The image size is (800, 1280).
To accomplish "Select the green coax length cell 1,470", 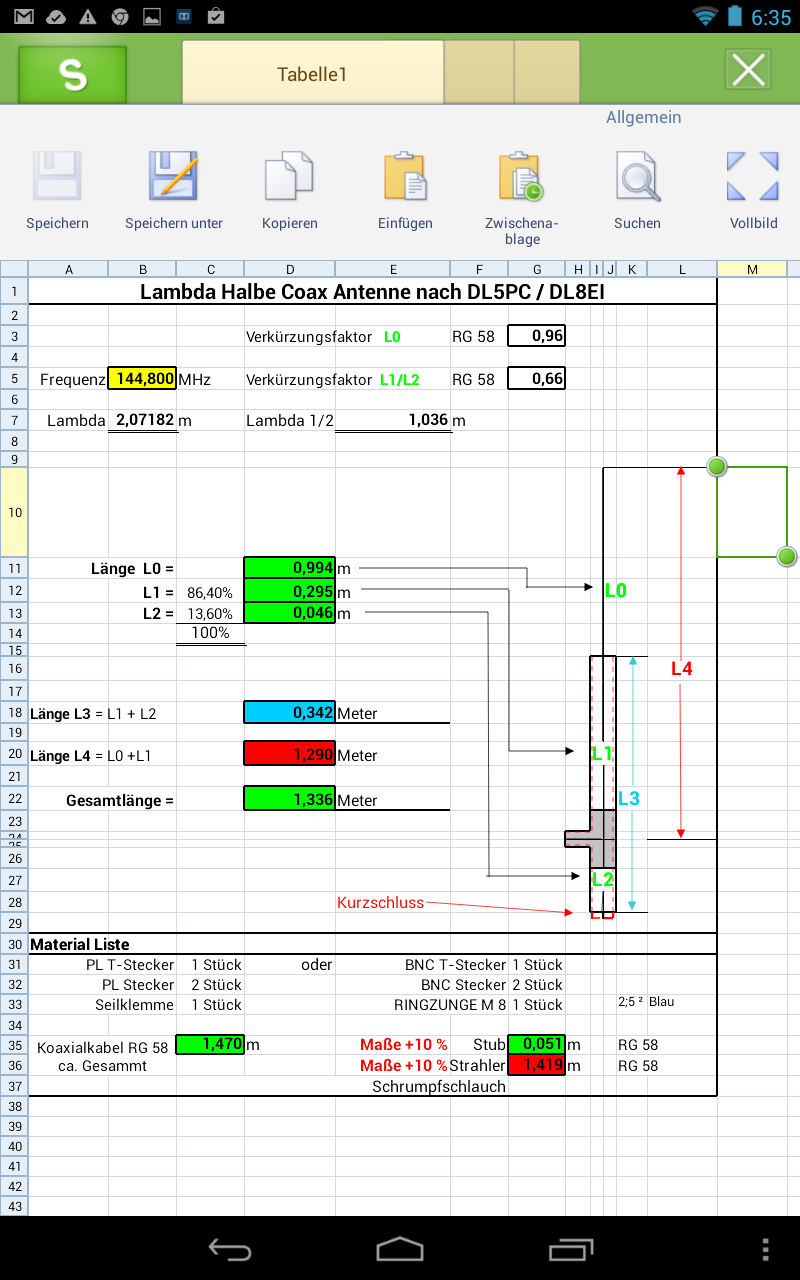I will [x=210, y=1044].
